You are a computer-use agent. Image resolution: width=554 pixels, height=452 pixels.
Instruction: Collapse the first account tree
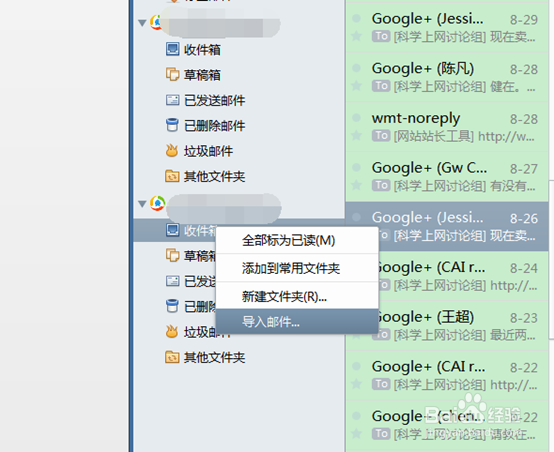pyautogui.click(x=142, y=23)
